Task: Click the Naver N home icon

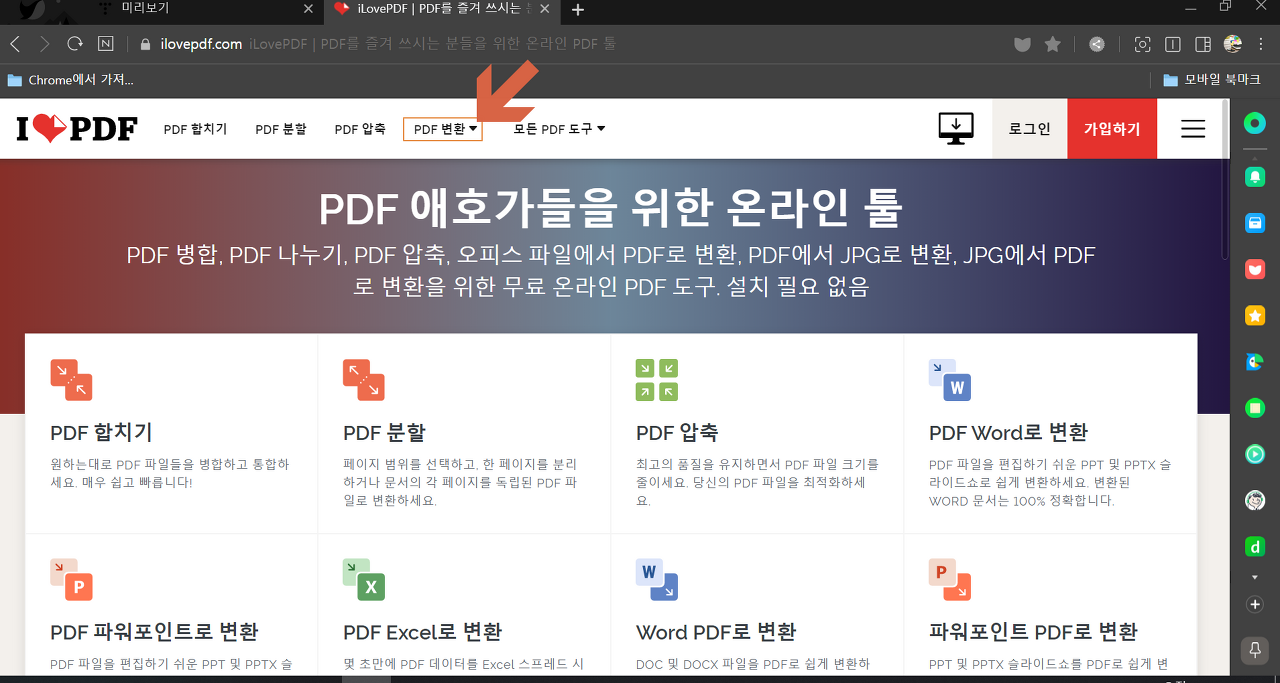Action: click(x=105, y=44)
